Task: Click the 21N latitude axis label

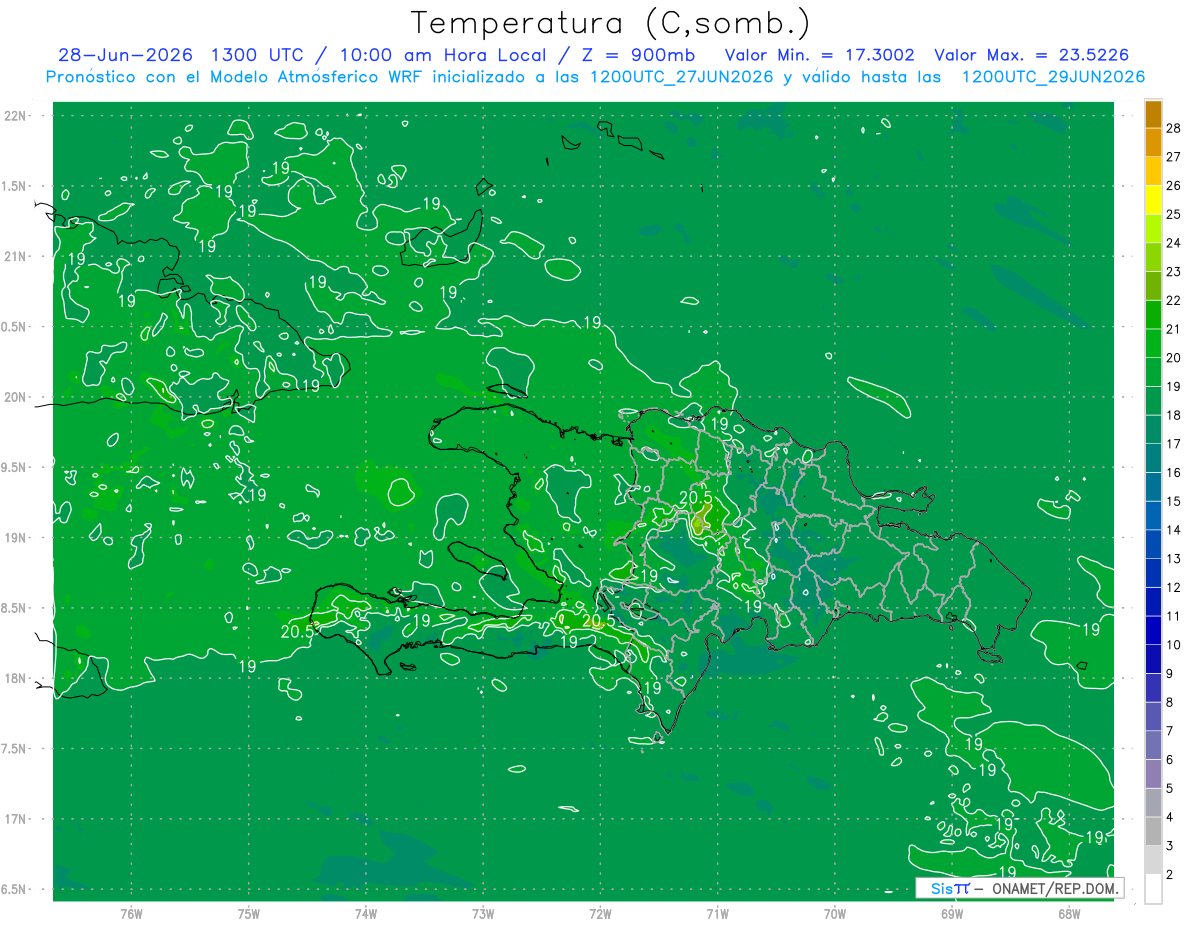Action: [17, 256]
